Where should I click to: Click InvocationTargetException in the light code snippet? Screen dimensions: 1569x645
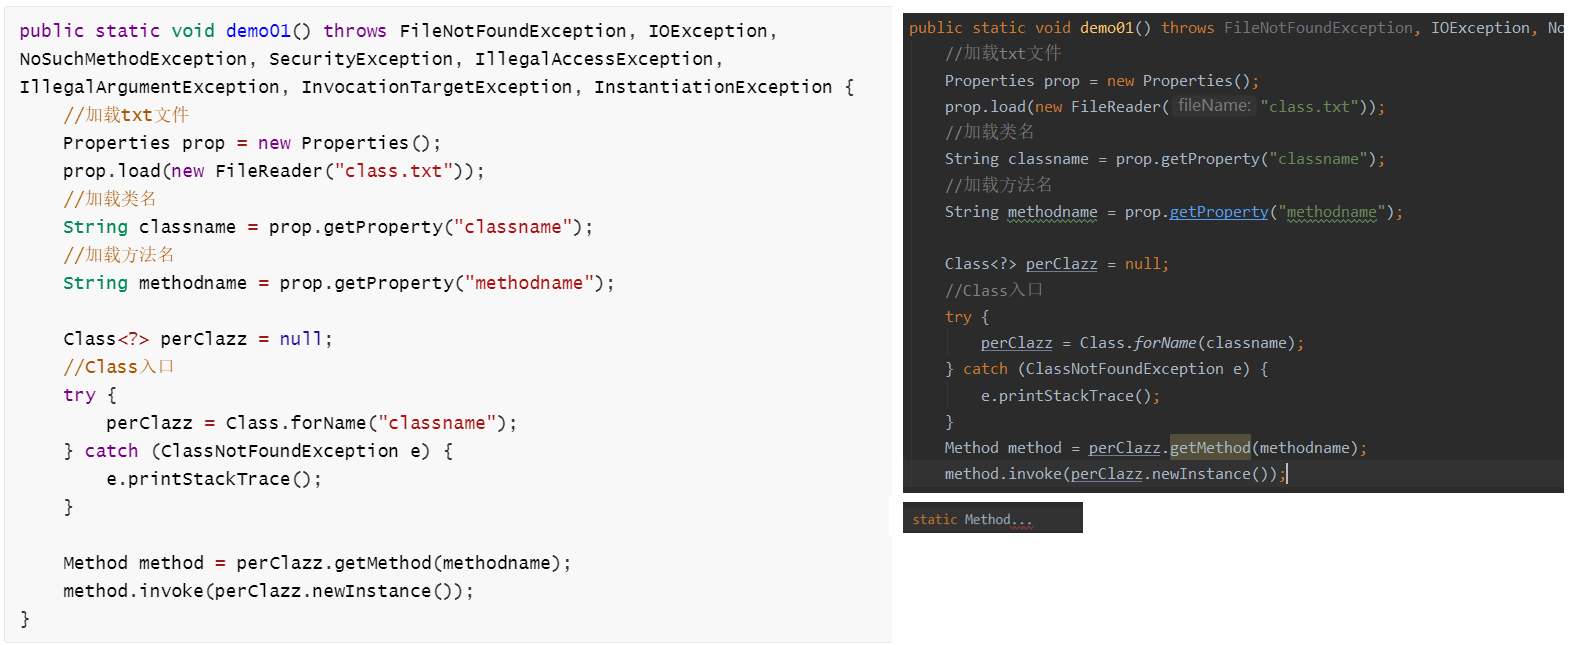437,87
